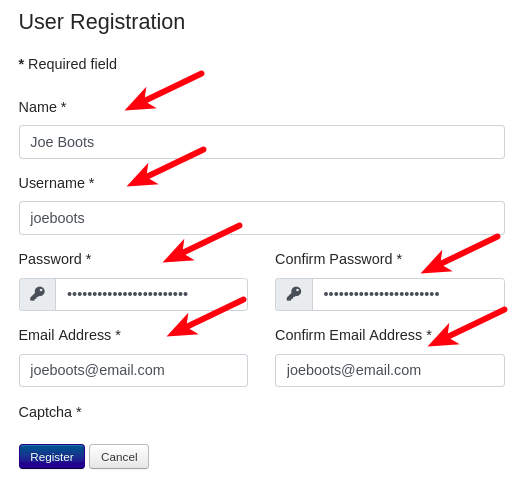Focus the Name field containing Joe Boots
This screenshot has width=523, height=482.
click(262, 142)
